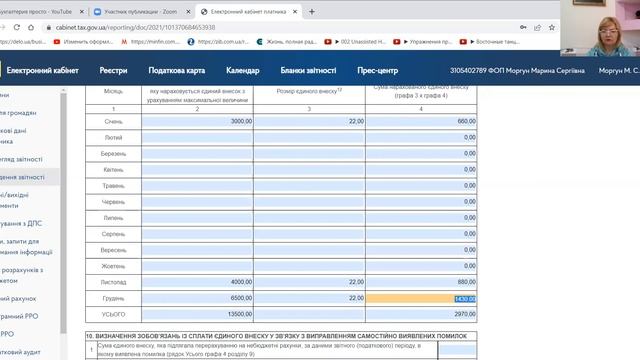Open a new browser tab

[312, 12]
